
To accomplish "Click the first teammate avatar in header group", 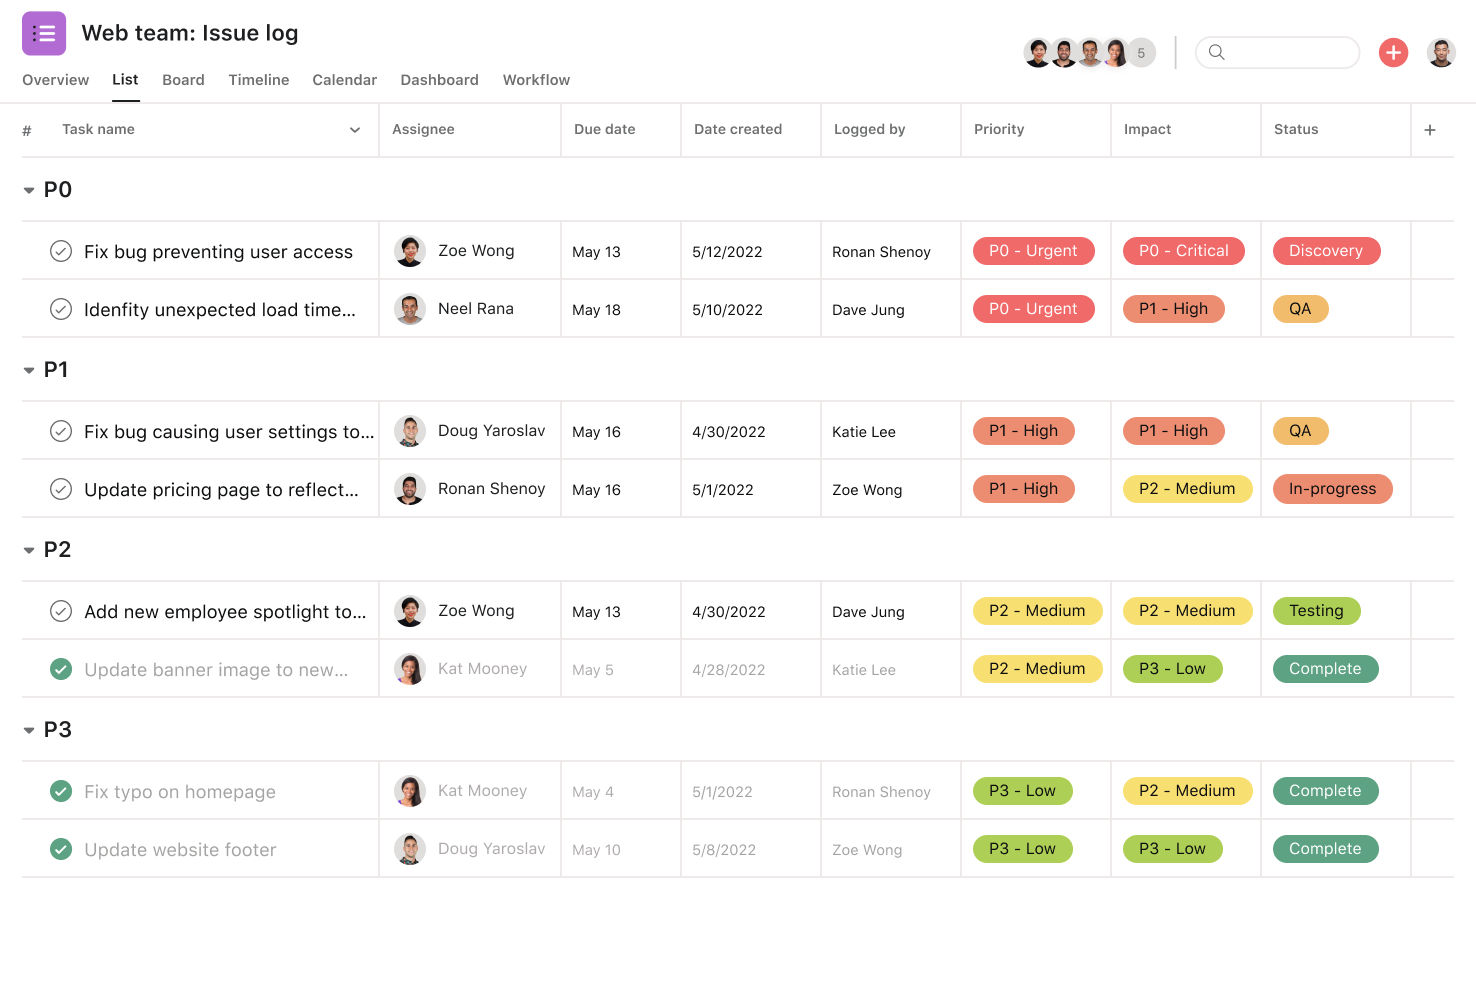I will 1038,52.
